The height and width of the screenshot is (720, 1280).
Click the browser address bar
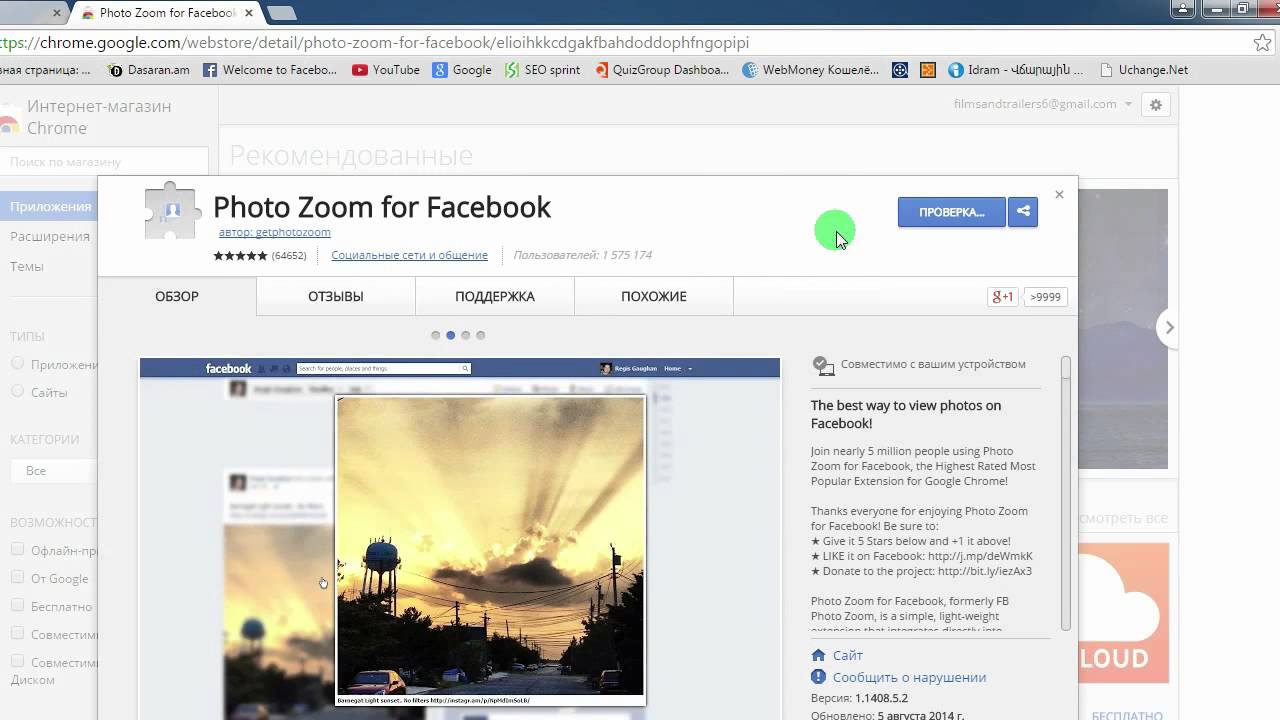(x=620, y=43)
